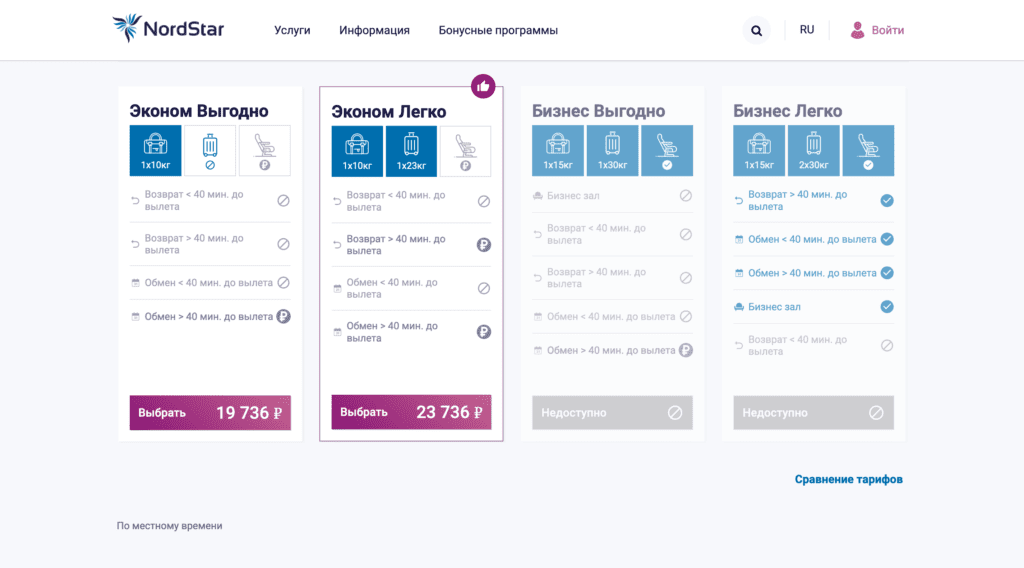The image size is (1024, 568).
Task: Choose Эконом Выгодно fare for 19 736 ₽
Action: 210,413
